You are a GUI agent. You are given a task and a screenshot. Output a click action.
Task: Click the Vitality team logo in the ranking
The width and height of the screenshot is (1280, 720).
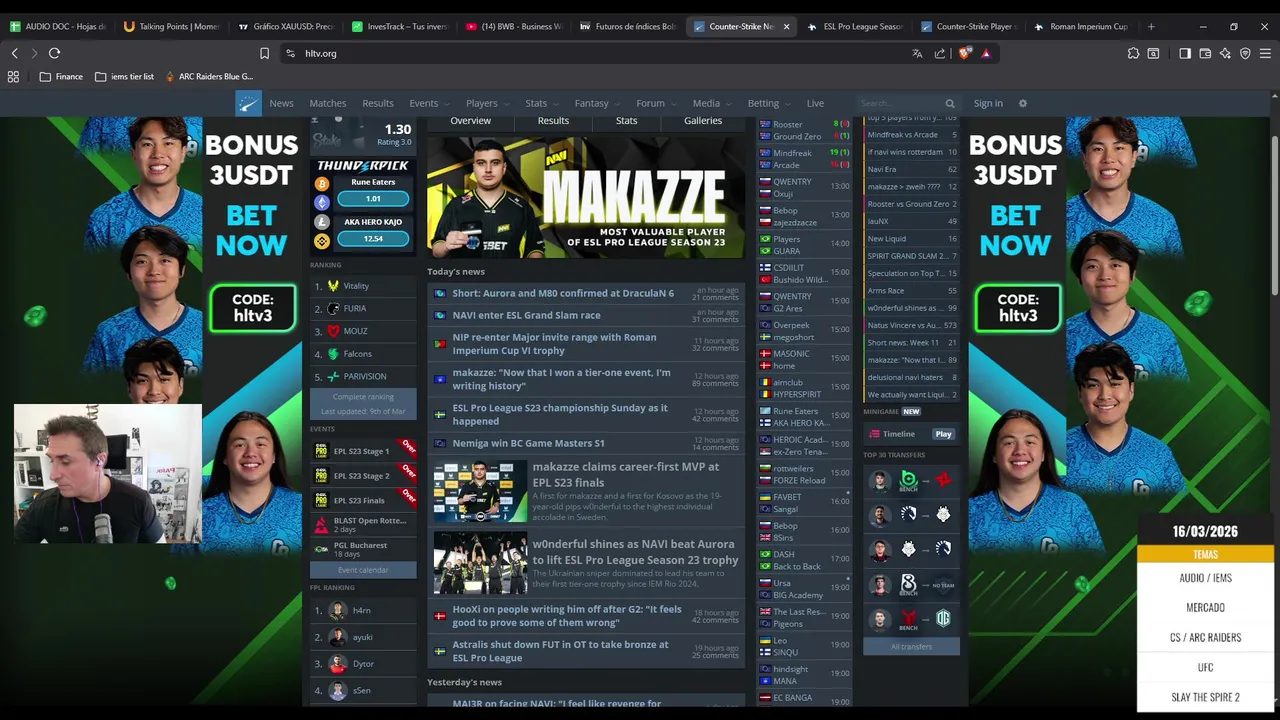(333, 286)
